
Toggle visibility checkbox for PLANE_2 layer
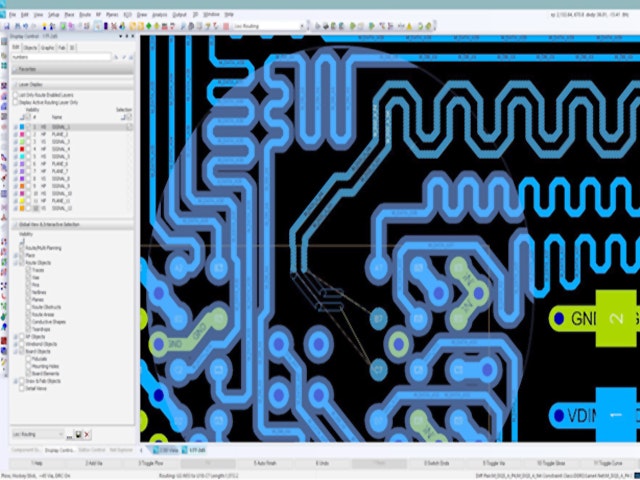coord(28,134)
